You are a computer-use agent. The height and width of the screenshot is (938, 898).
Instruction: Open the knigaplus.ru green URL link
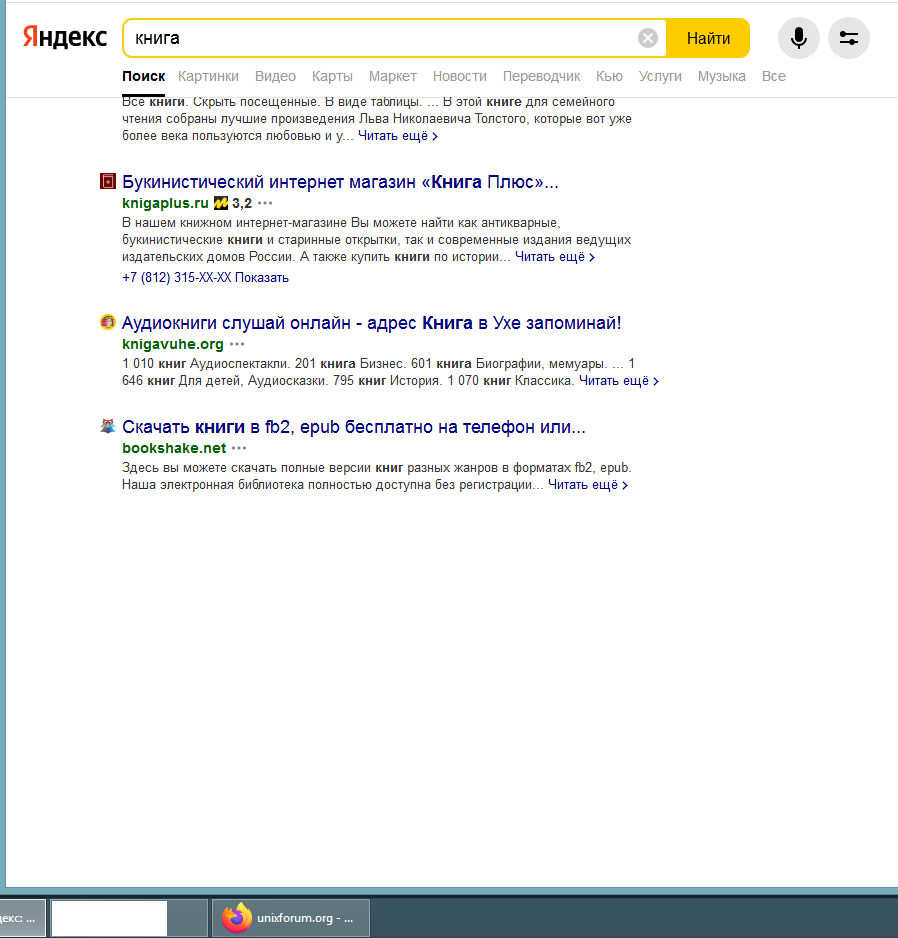pyautogui.click(x=165, y=203)
